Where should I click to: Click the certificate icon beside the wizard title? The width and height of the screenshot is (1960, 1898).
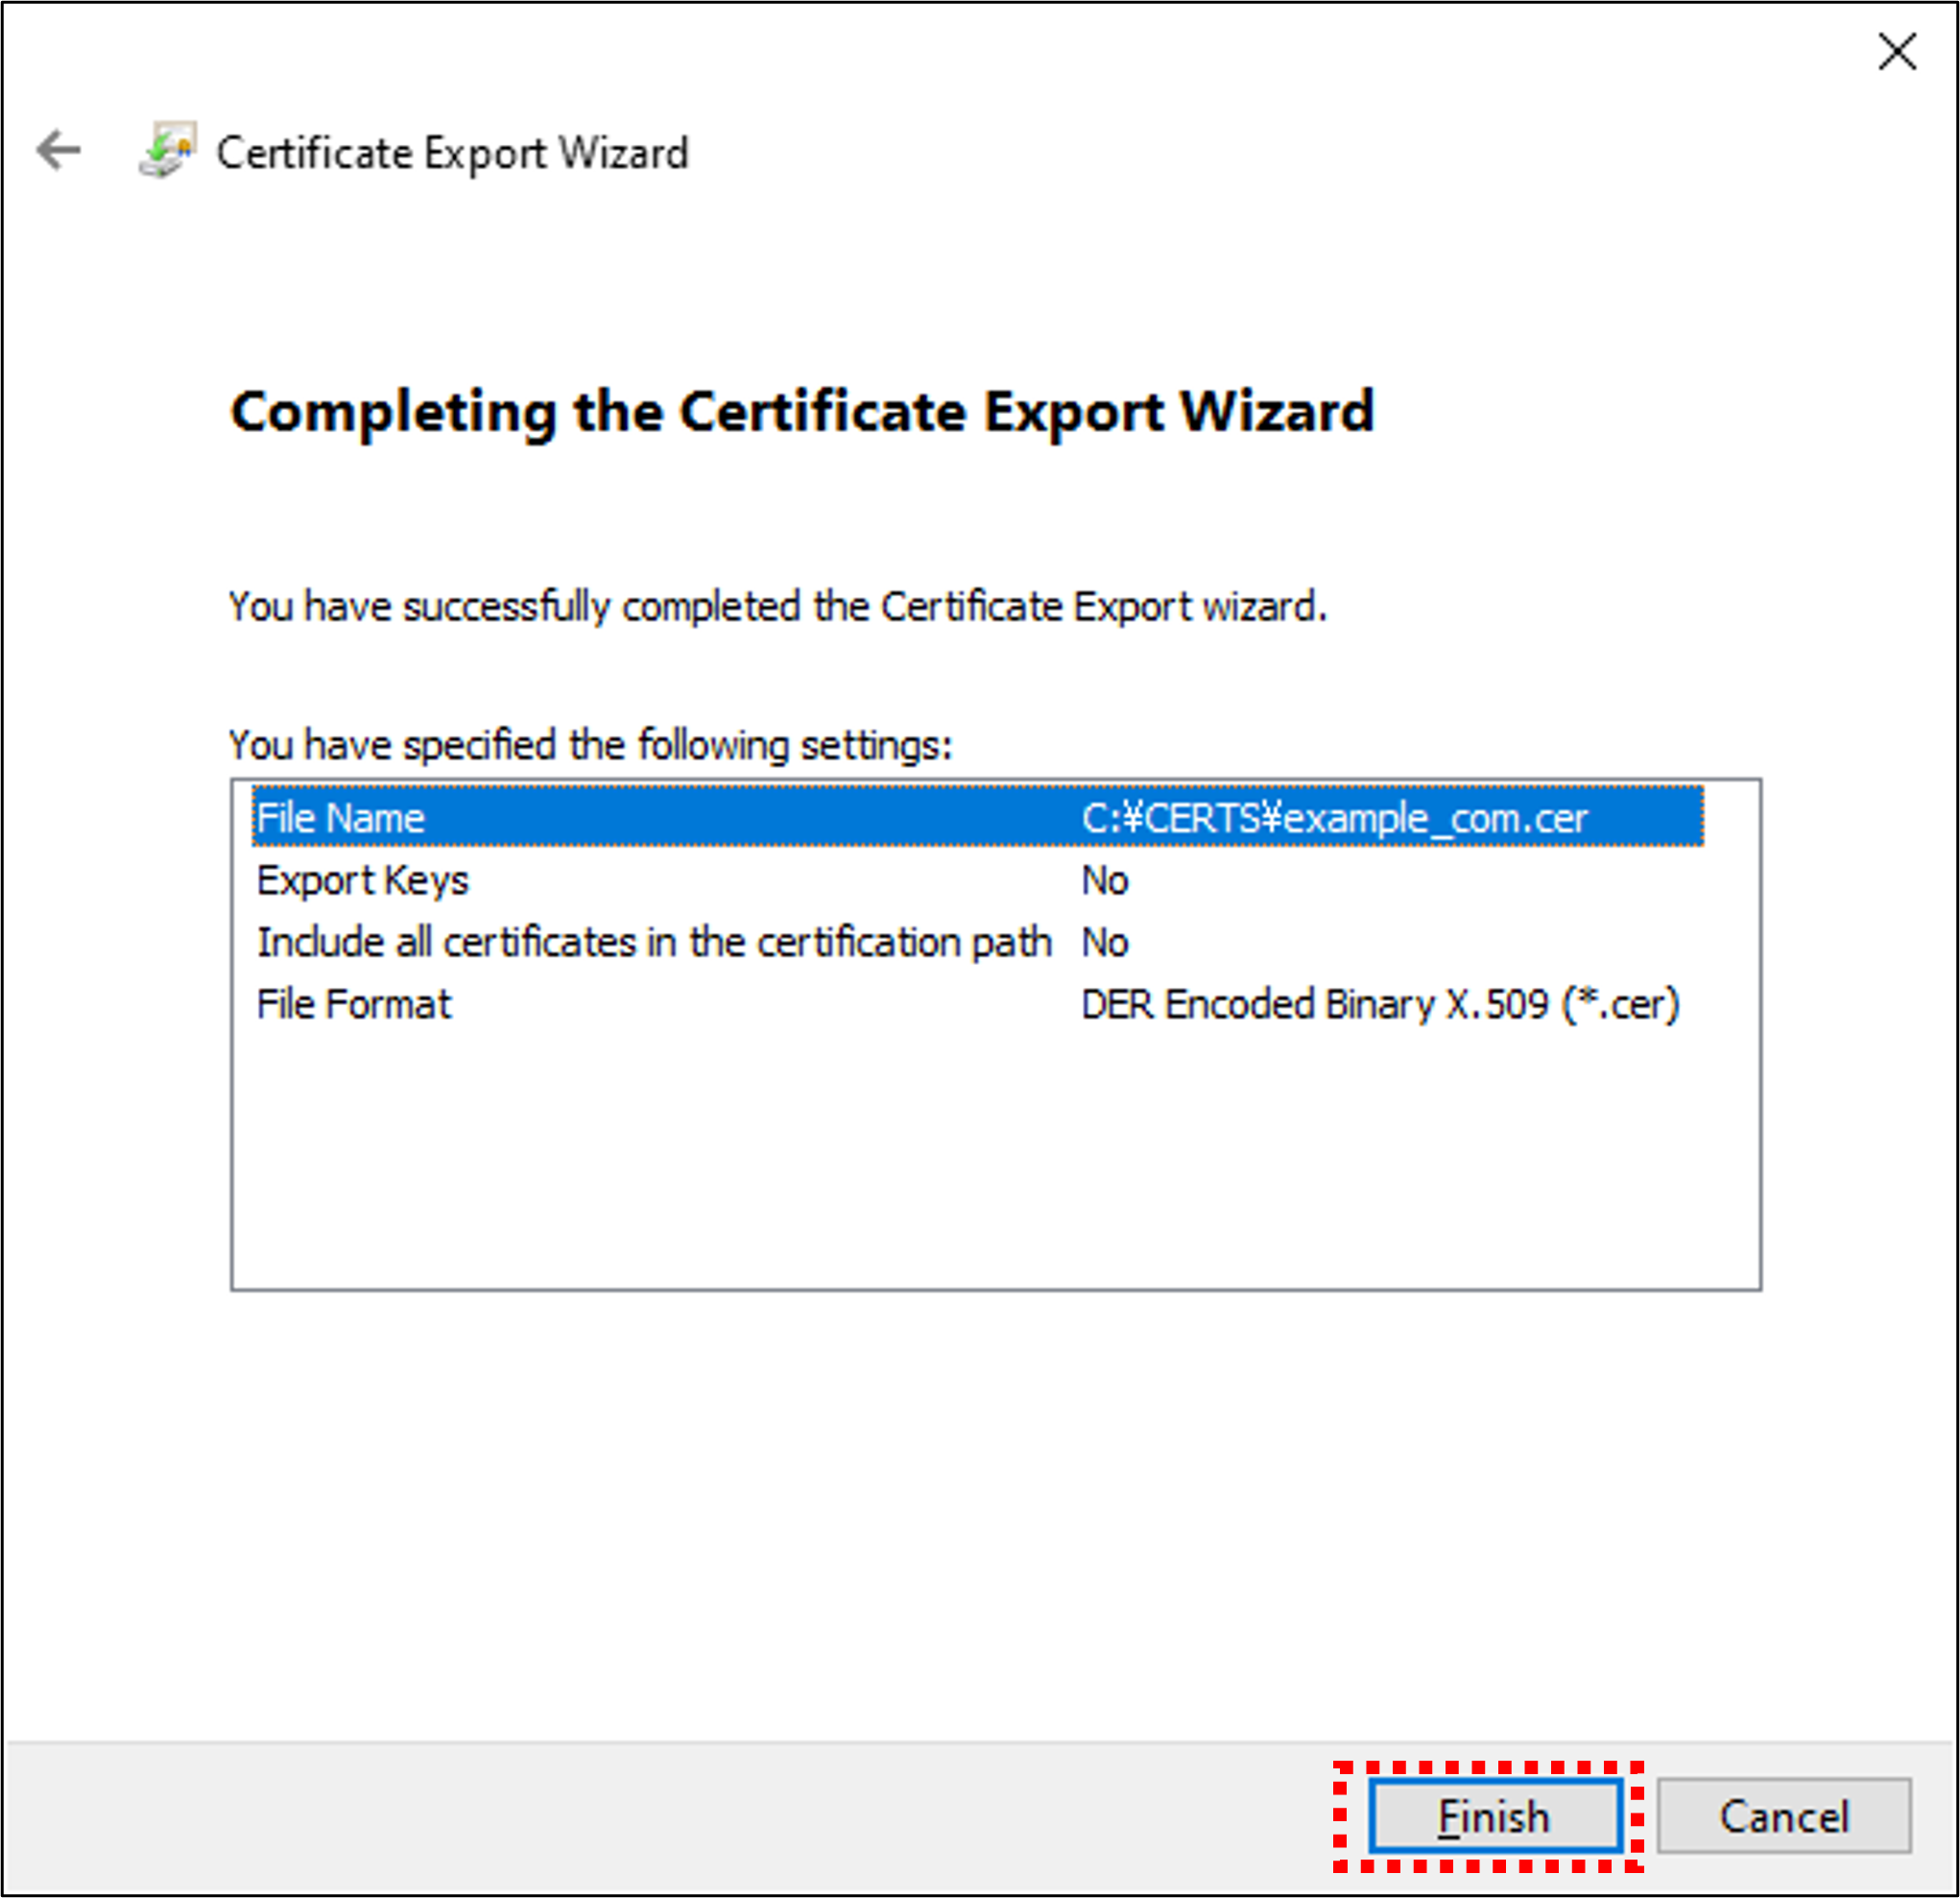(166, 152)
